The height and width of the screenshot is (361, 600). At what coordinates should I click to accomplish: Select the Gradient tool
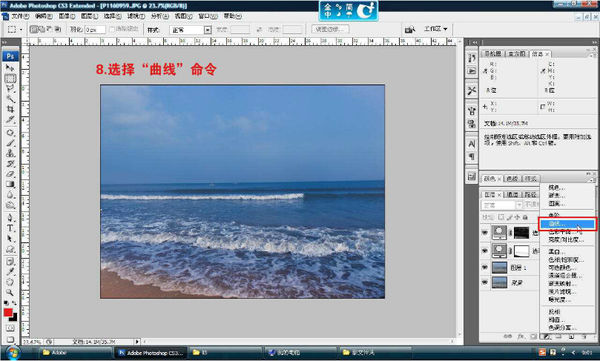(x=10, y=184)
